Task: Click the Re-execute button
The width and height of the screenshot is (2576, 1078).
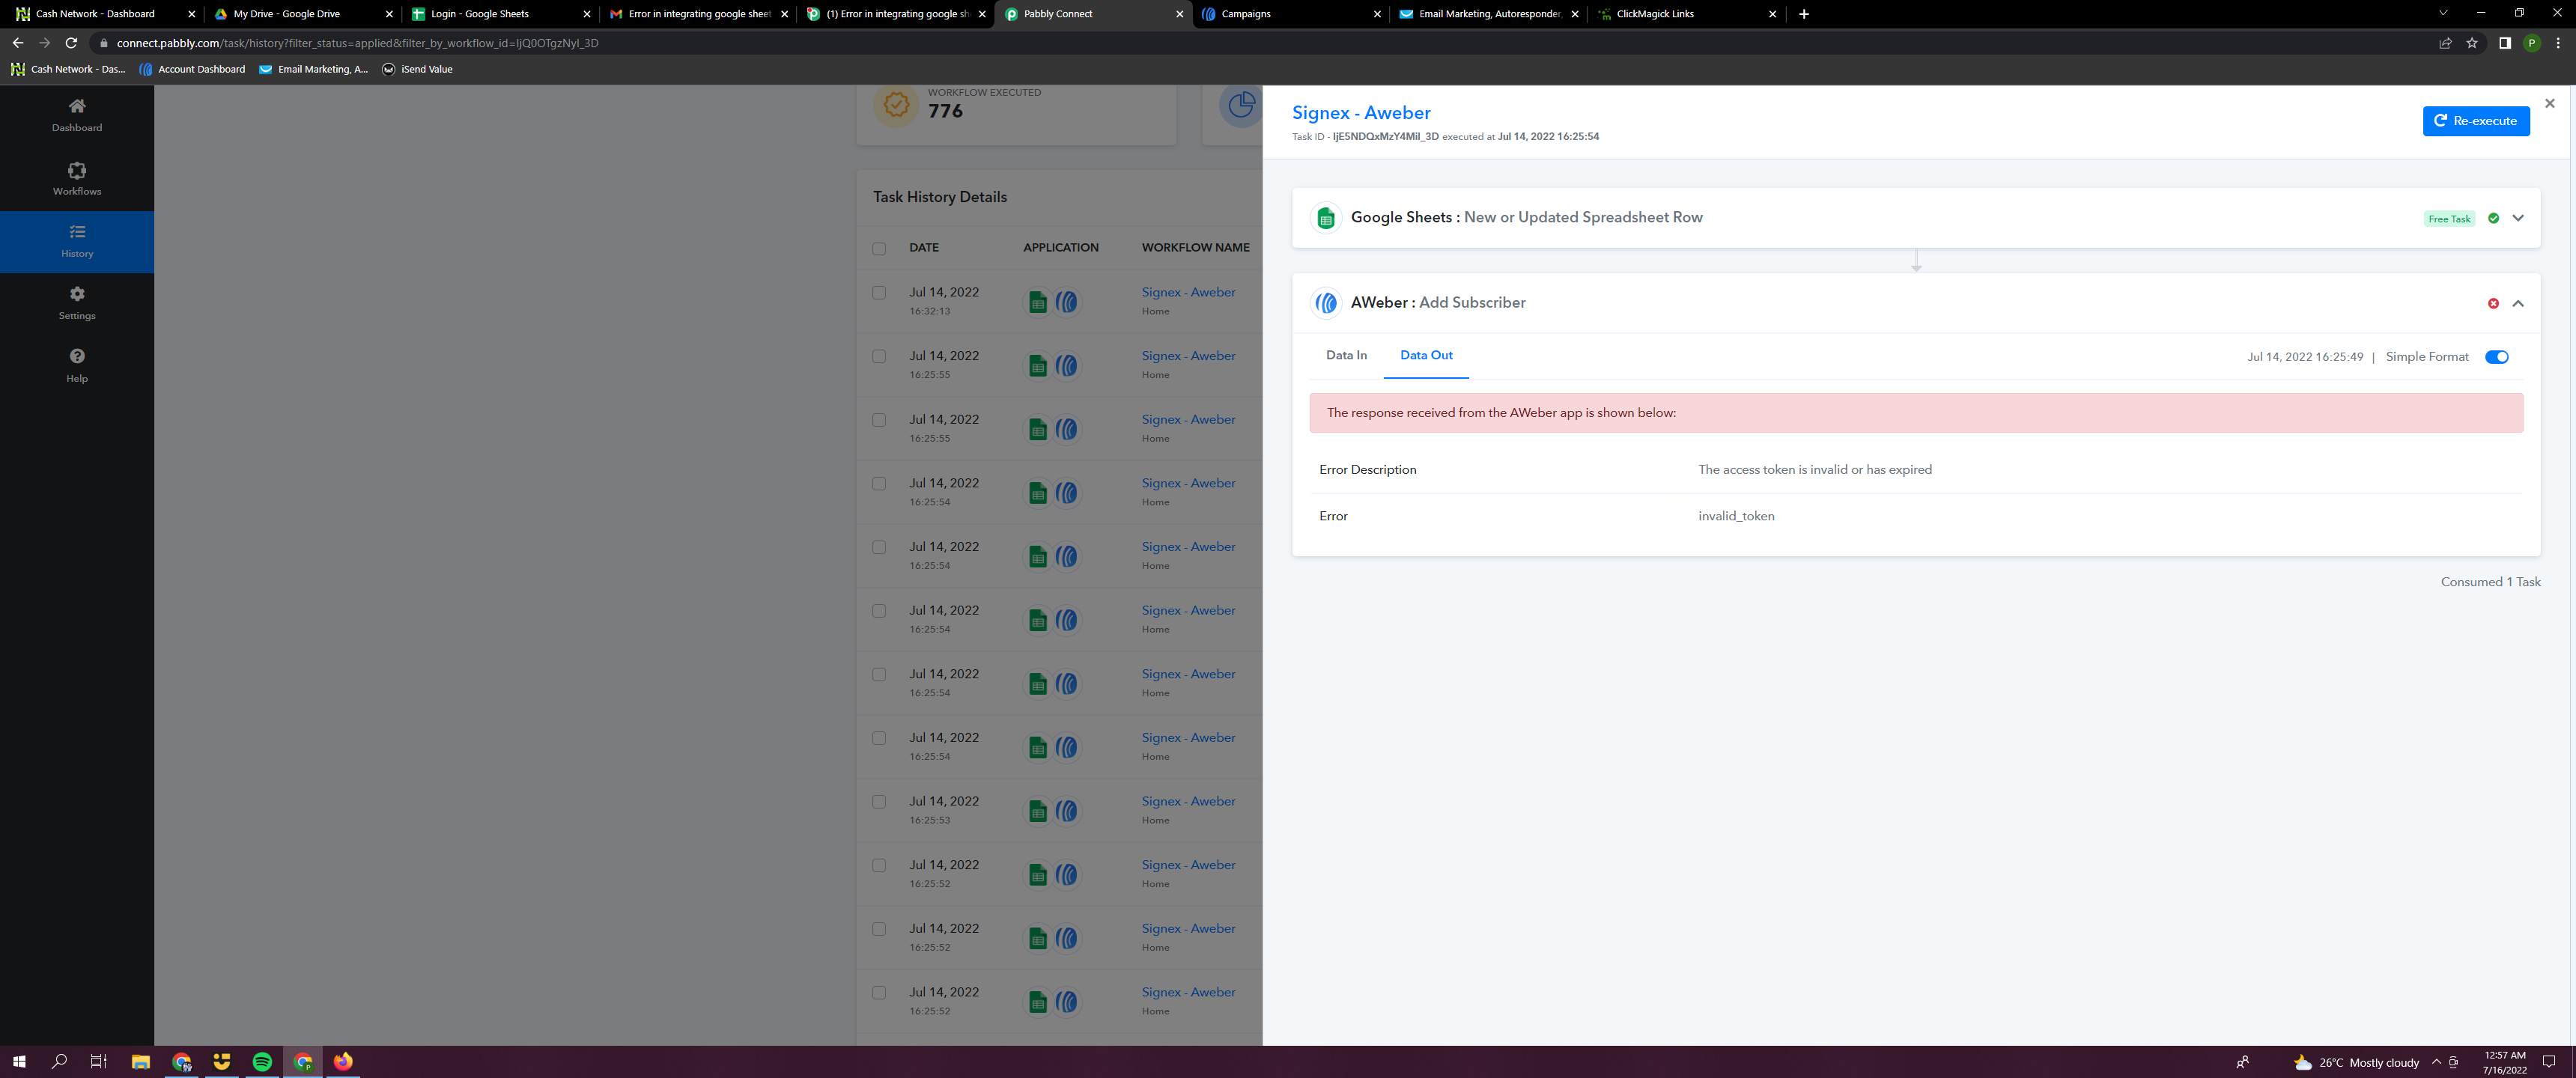Action: (x=2475, y=121)
